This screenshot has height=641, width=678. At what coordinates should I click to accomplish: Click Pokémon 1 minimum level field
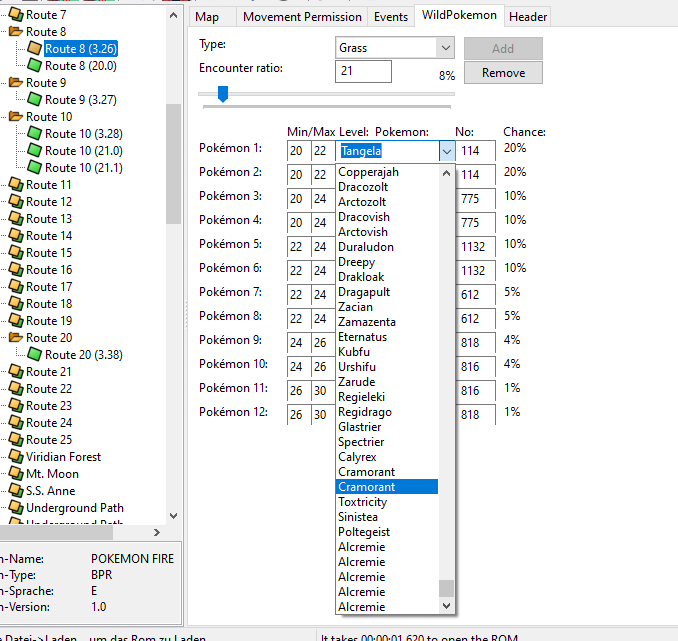297,151
